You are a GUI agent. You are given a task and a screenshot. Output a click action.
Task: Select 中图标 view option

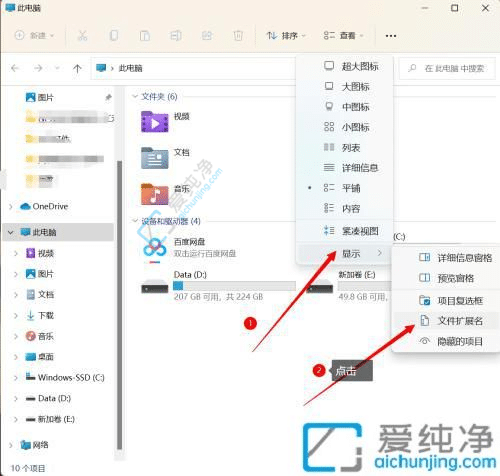tap(345, 107)
